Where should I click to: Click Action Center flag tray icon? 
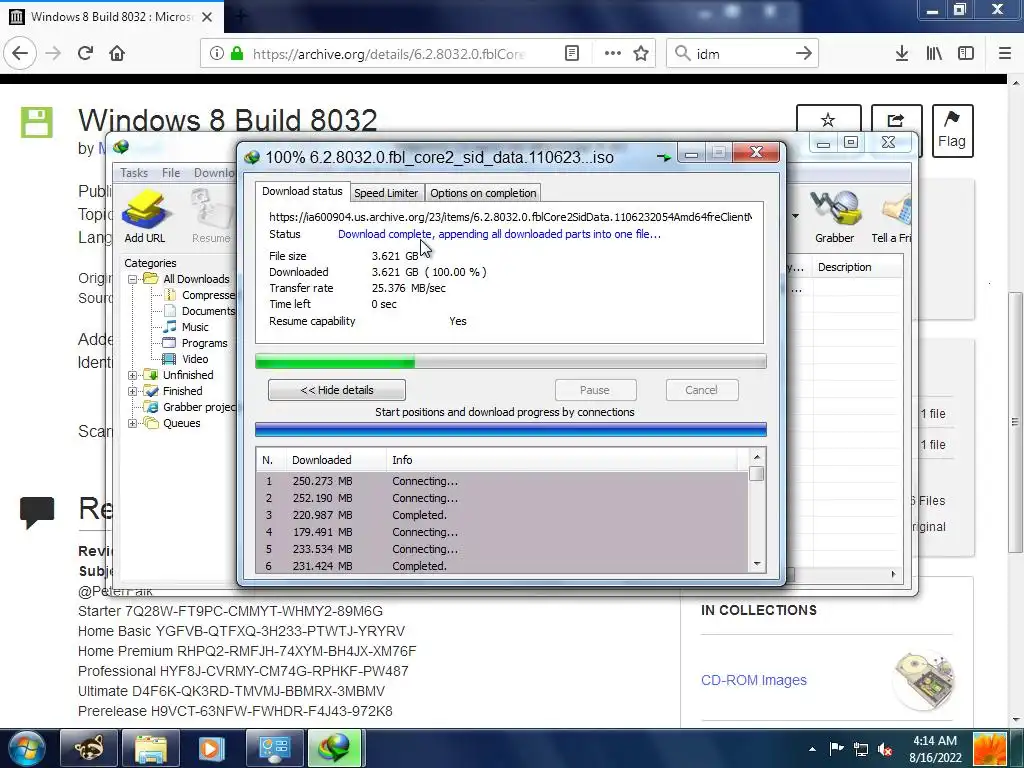click(x=837, y=749)
